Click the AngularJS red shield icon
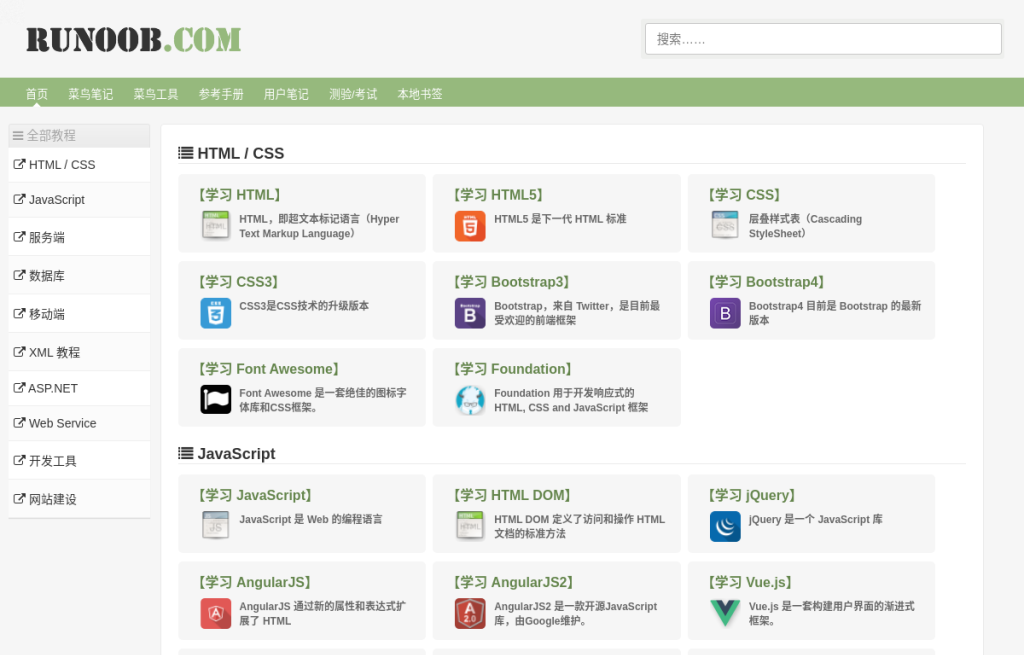This screenshot has height=655, width=1024. [x=215, y=613]
